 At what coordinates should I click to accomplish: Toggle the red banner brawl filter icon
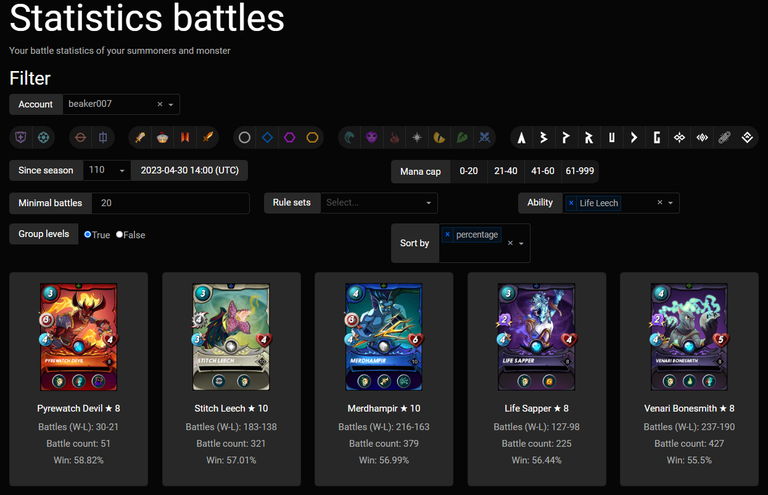click(x=185, y=138)
